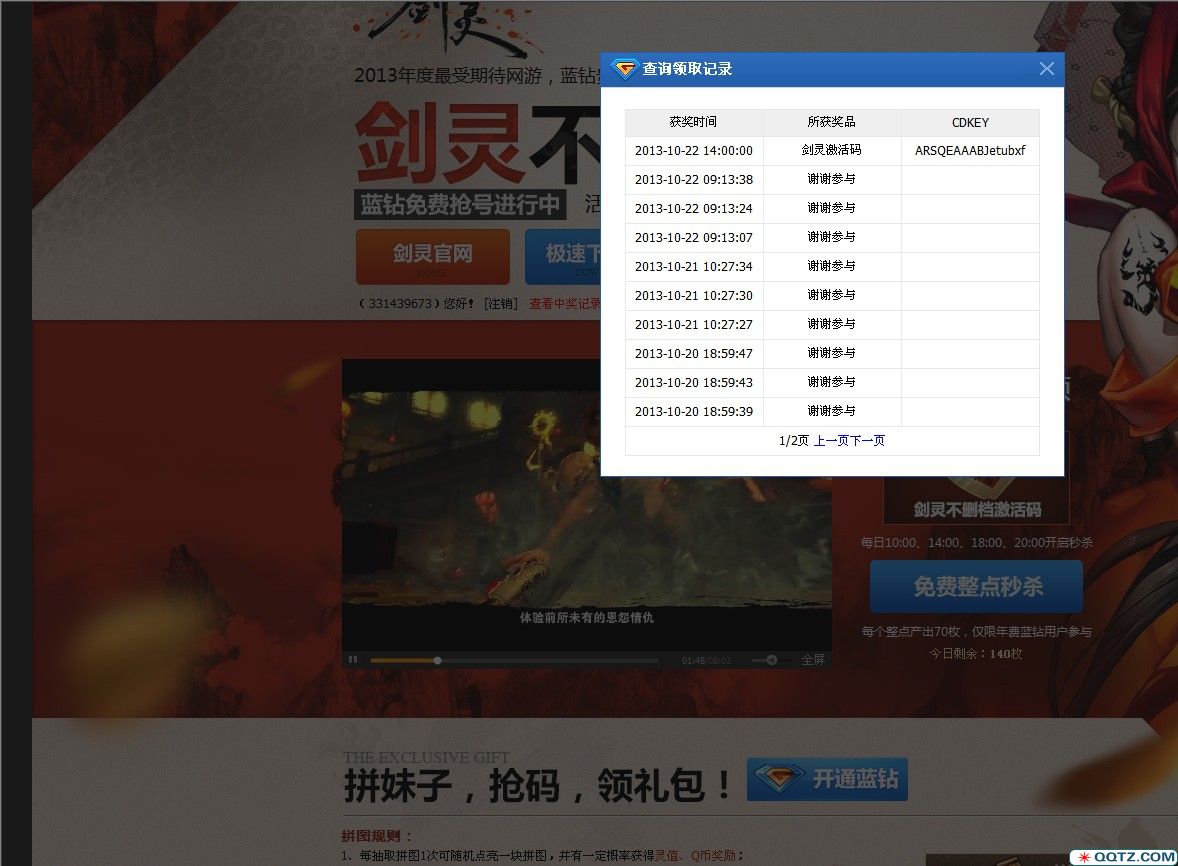Select row 2013-10-21 10:27:30
1178x866 pixels.
point(832,296)
